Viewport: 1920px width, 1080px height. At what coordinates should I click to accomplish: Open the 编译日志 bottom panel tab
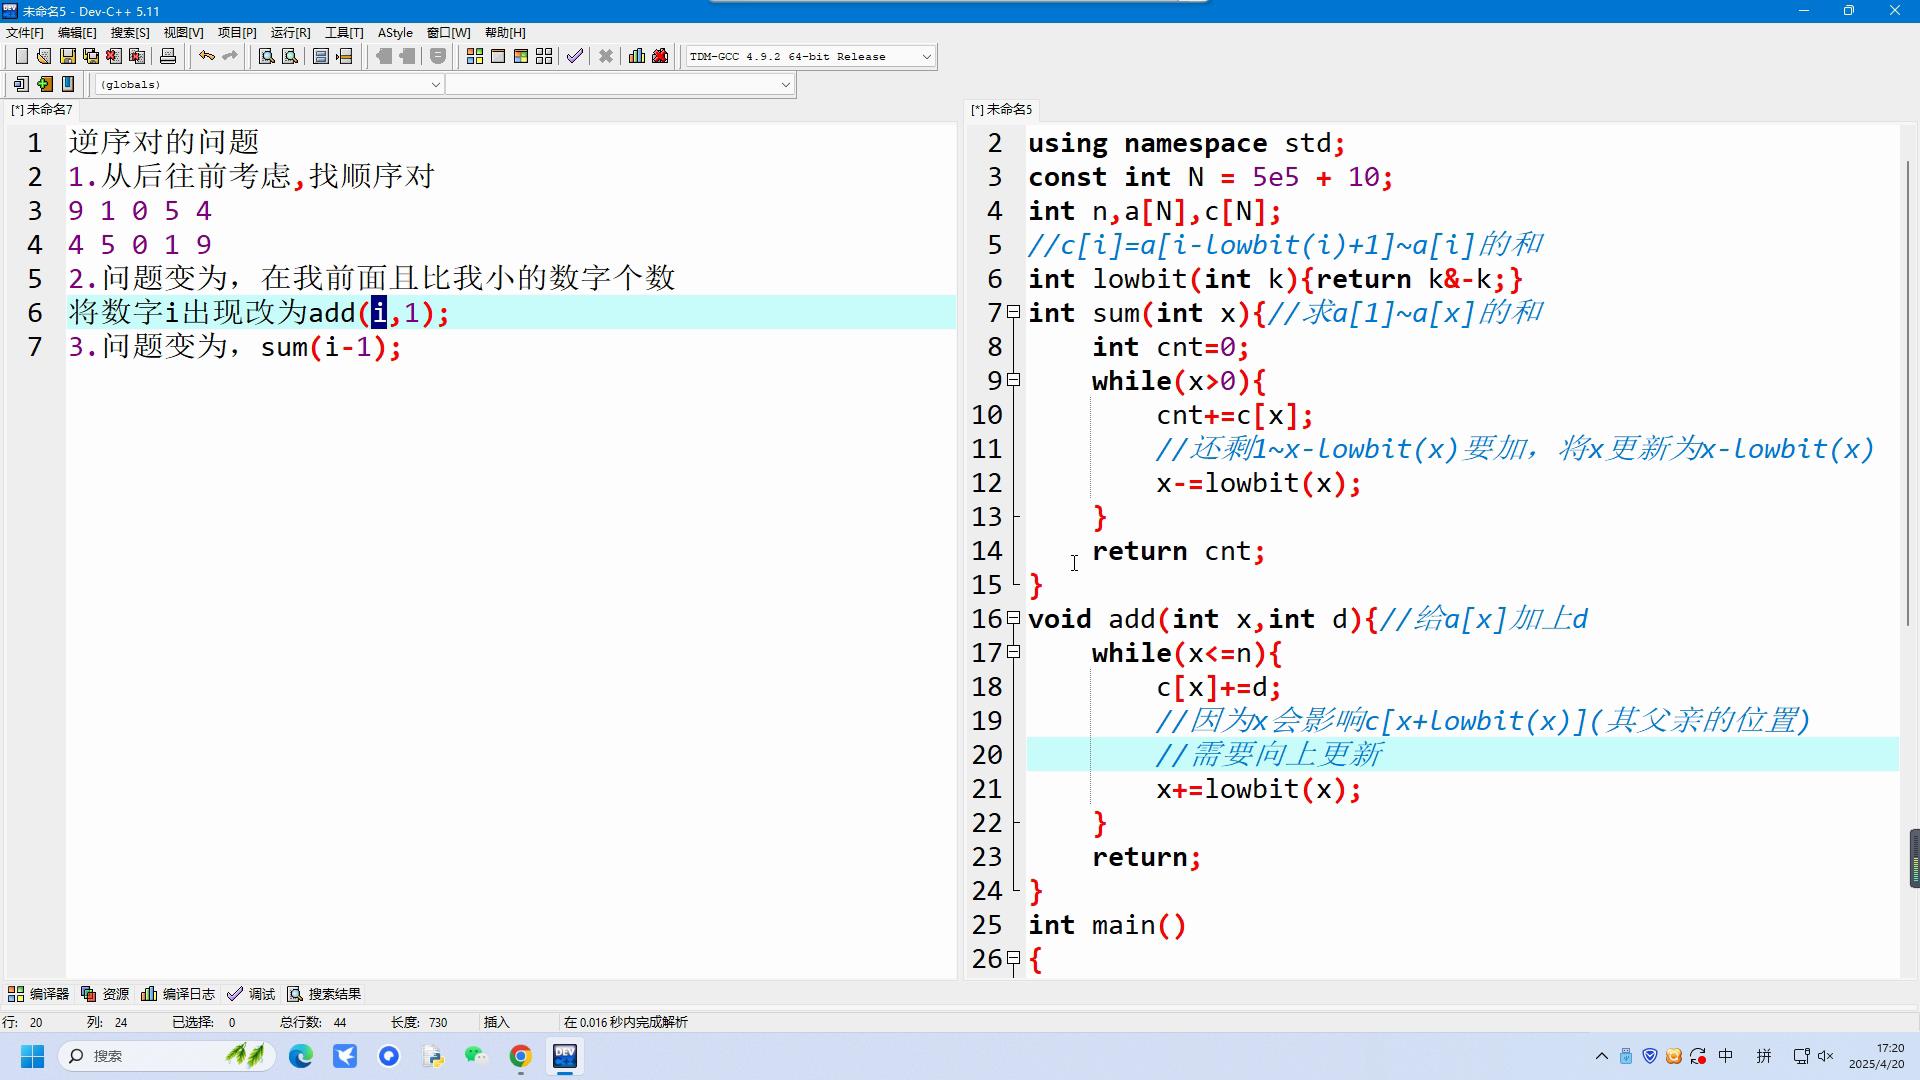(x=179, y=994)
